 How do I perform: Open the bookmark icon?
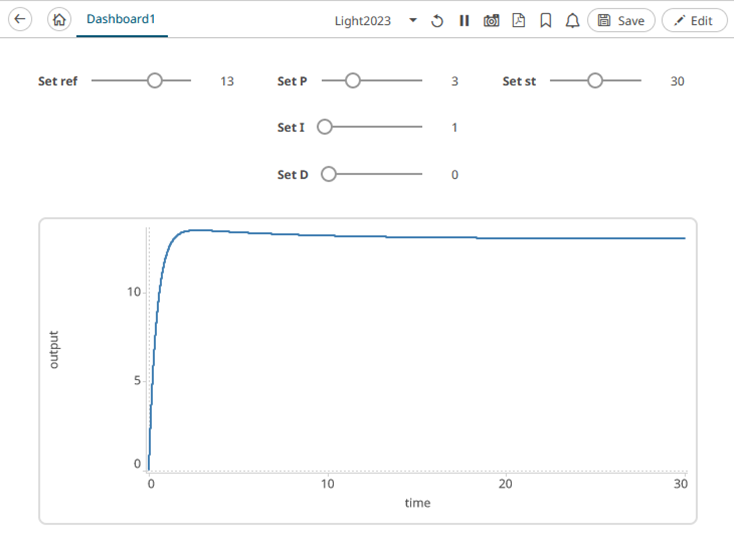coord(545,21)
